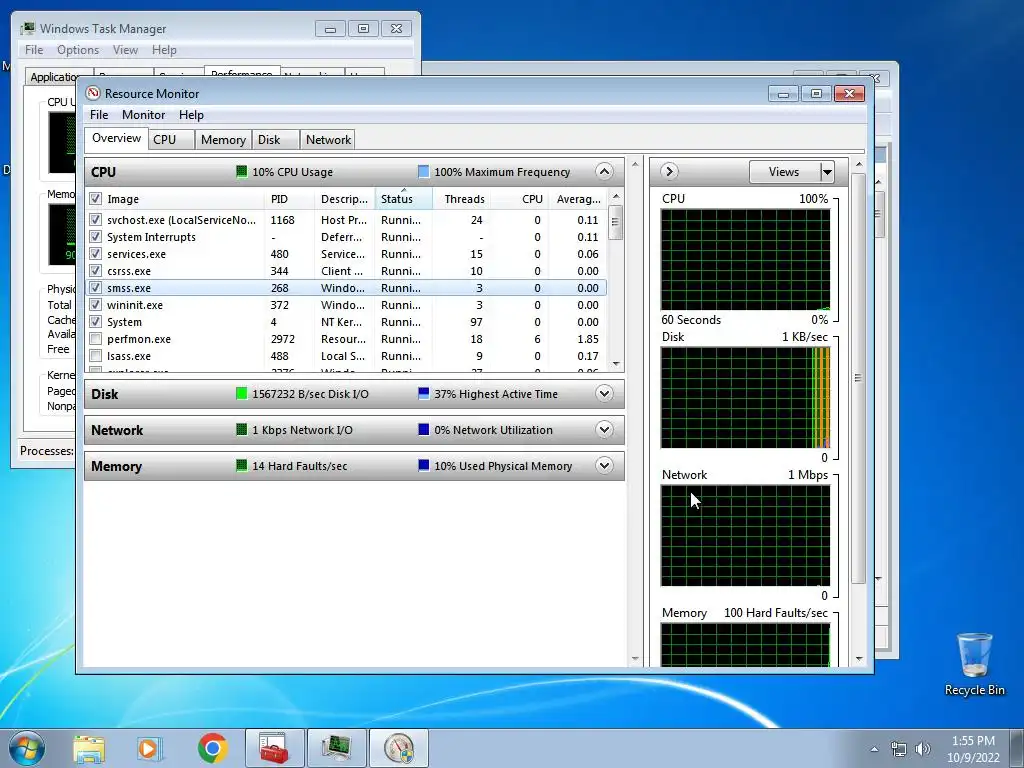Uncheck svchost.exe process checkbox
This screenshot has width=1024, height=768.
(x=95, y=220)
